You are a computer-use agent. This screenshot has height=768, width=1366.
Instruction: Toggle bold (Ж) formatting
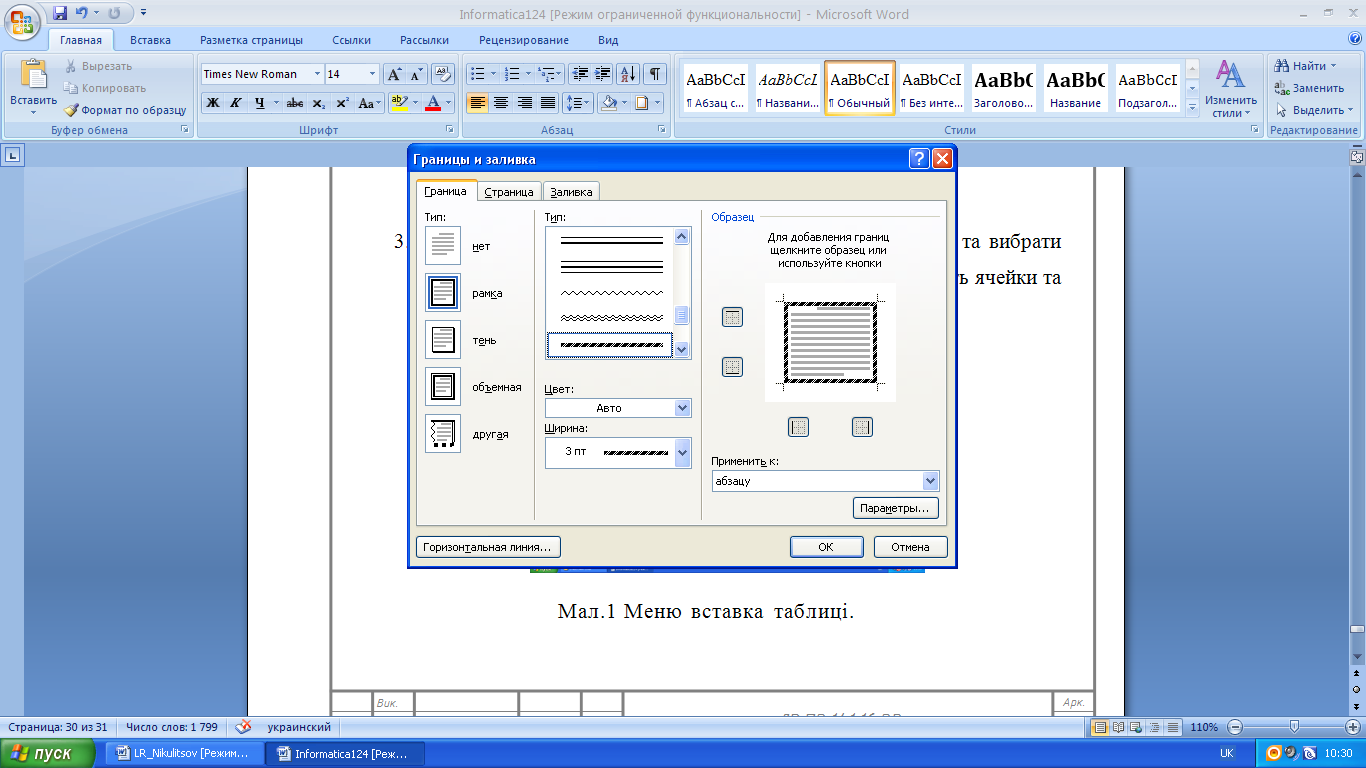click(x=213, y=103)
